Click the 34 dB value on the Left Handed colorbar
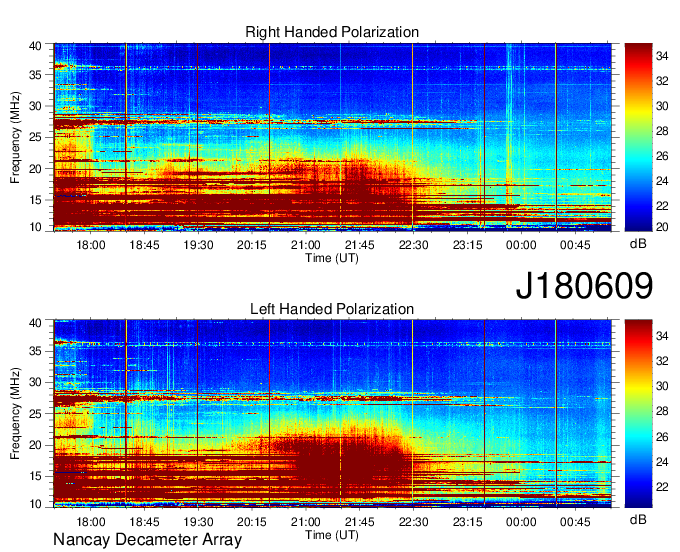680x552 pixels. [x=662, y=335]
